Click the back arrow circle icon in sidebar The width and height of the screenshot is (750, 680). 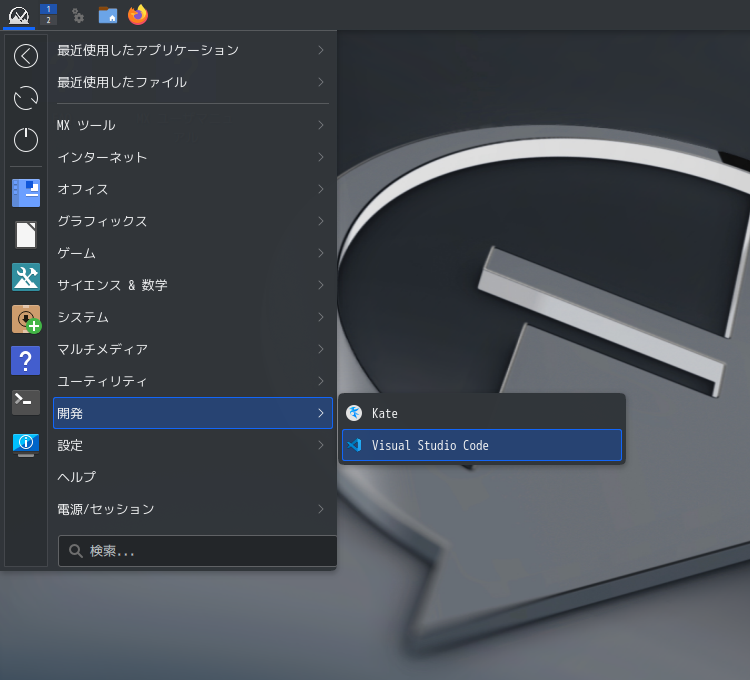(26, 56)
